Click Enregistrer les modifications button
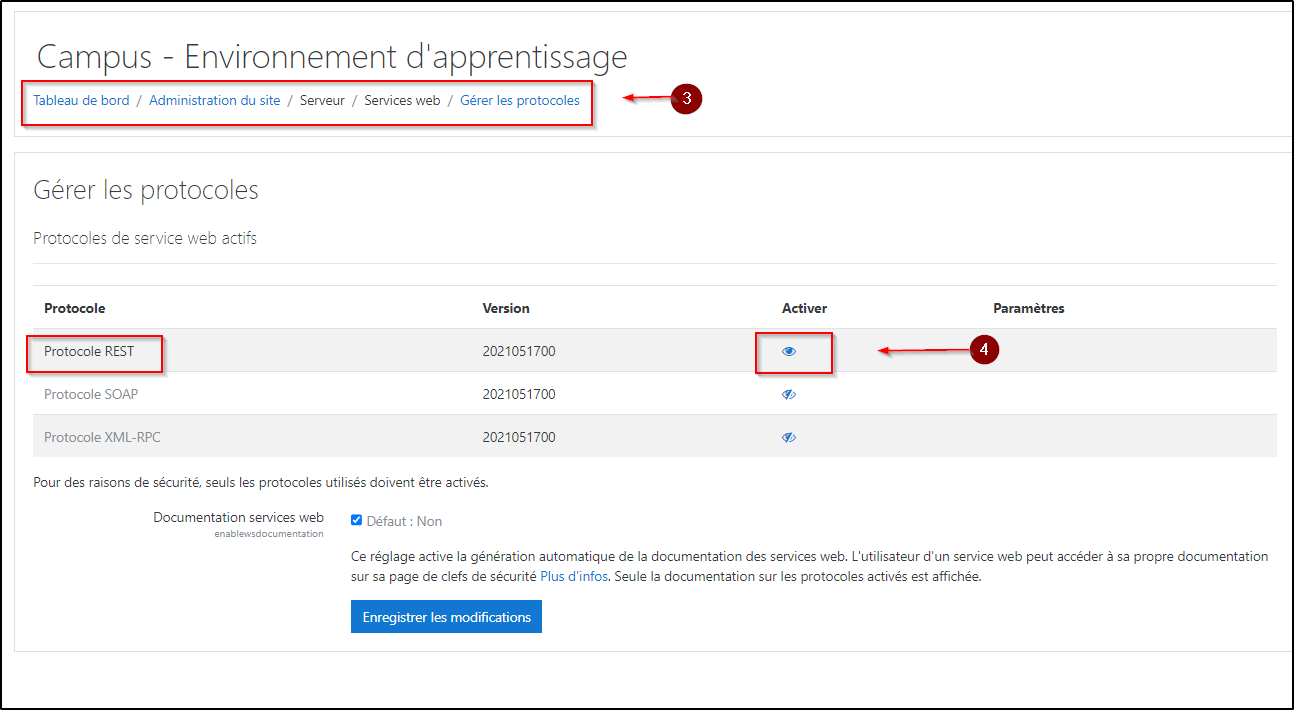This screenshot has width=1294, height=710. pyautogui.click(x=446, y=617)
